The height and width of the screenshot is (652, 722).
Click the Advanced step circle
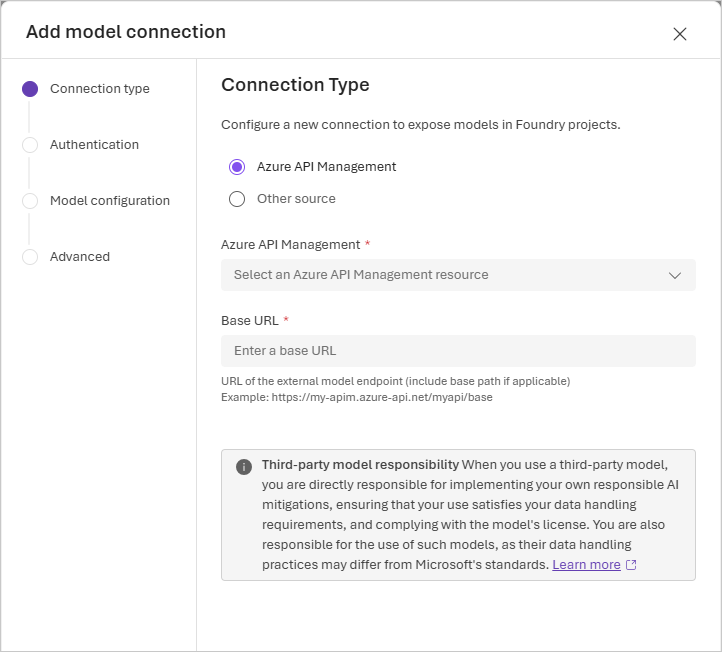click(x=30, y=257)
